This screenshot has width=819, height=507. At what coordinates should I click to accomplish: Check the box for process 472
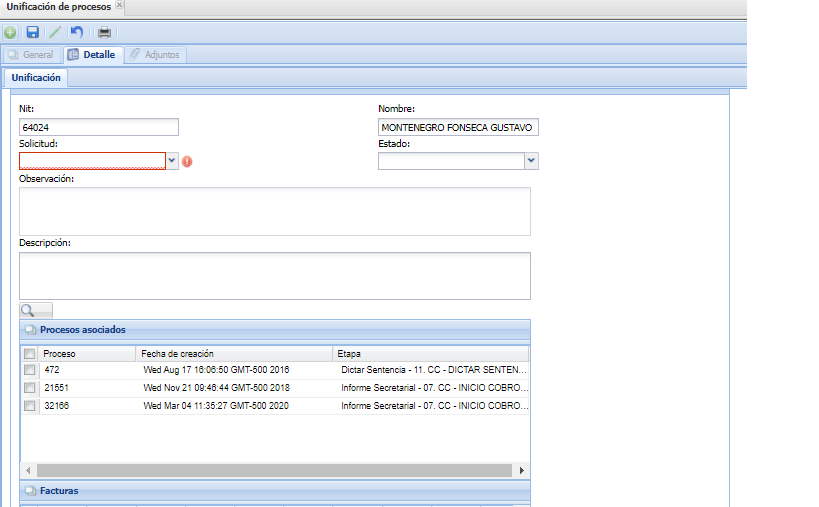coord(30,370)
